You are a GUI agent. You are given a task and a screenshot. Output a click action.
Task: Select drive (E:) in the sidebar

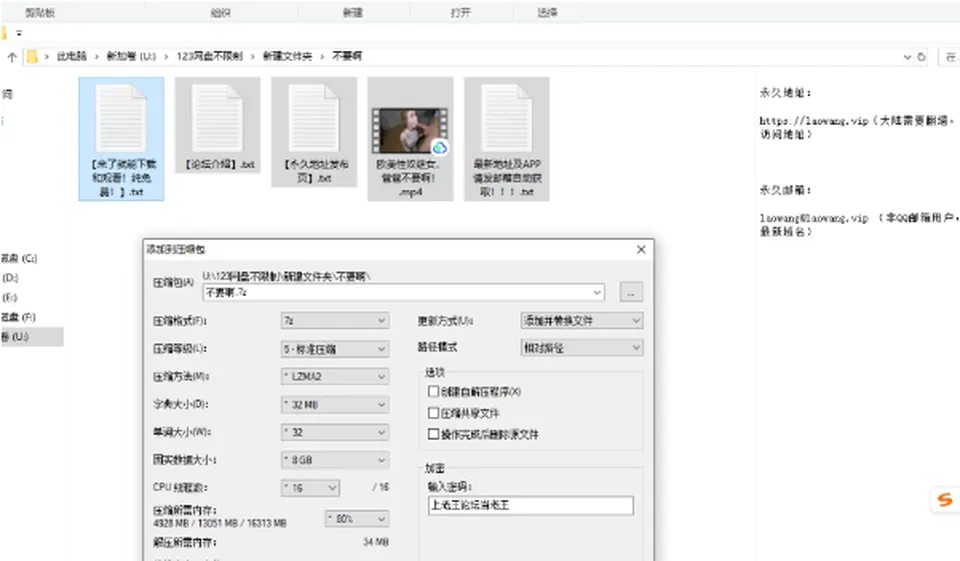point(10,298)
